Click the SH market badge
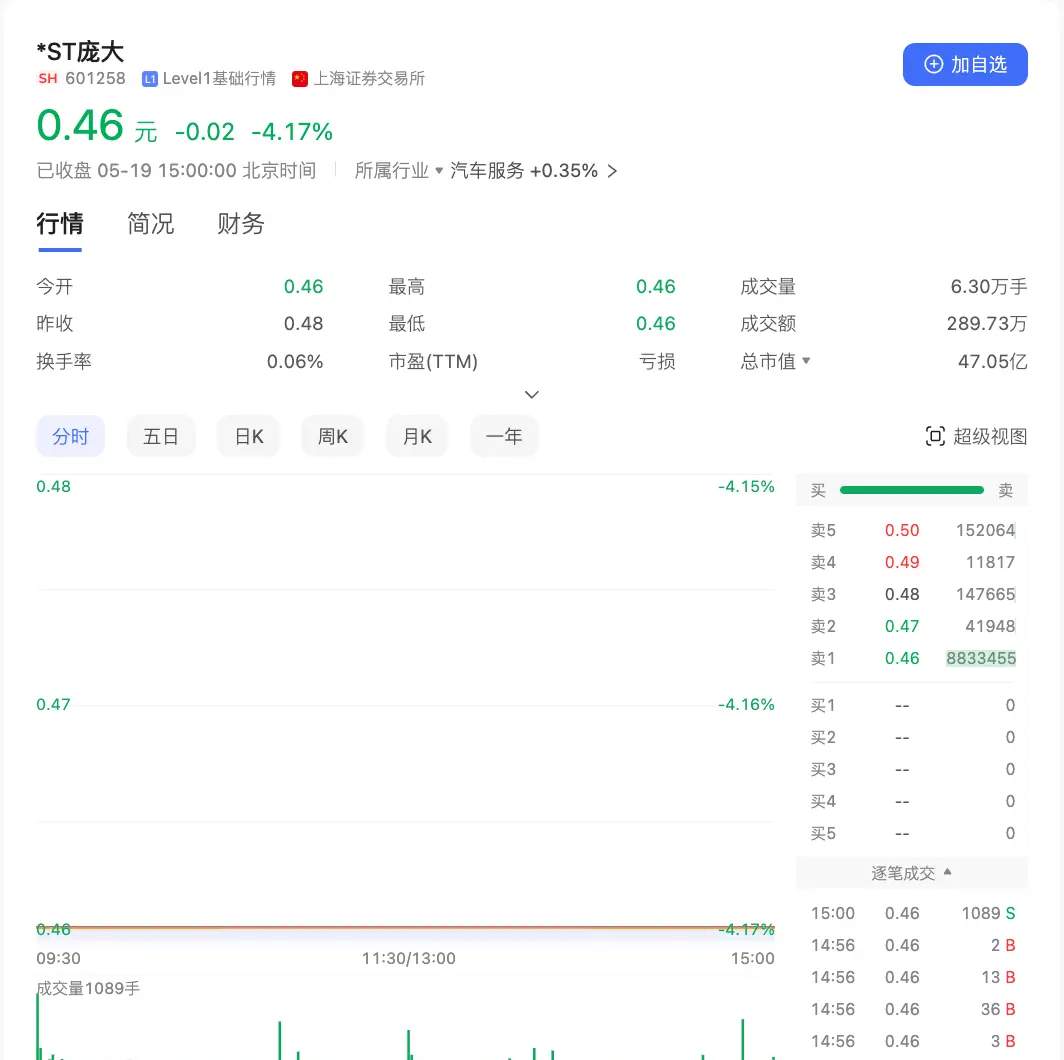The image size is (1064, 1060). click(48, 79)
